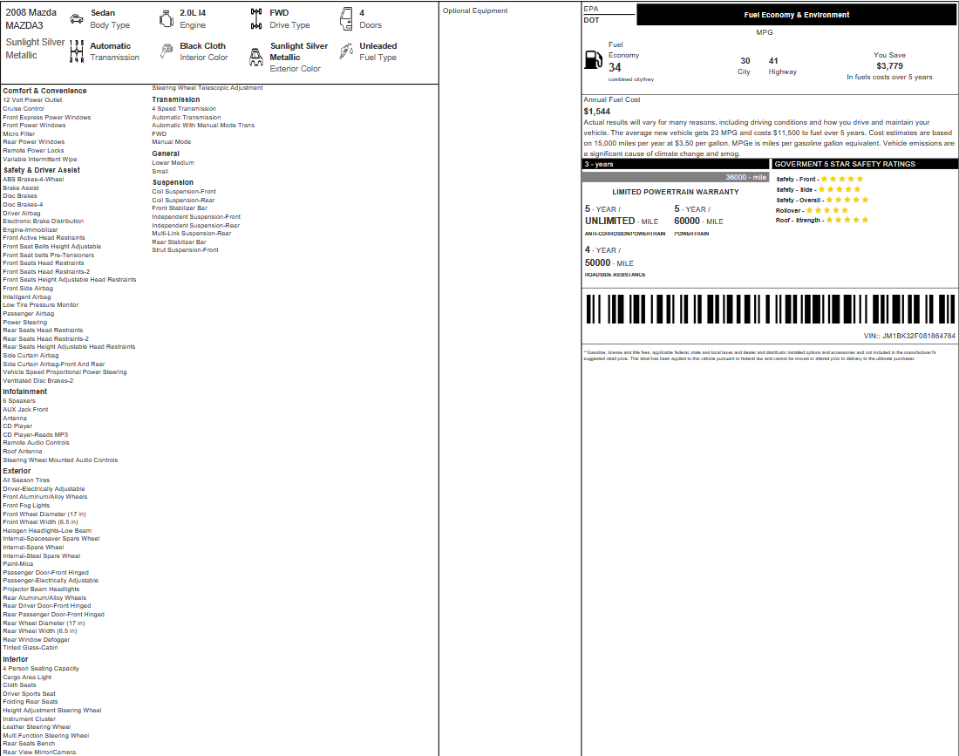Click the Driver Airbag feature
Viewport: 959px width, 756px height.
click(x=21, y=213)
